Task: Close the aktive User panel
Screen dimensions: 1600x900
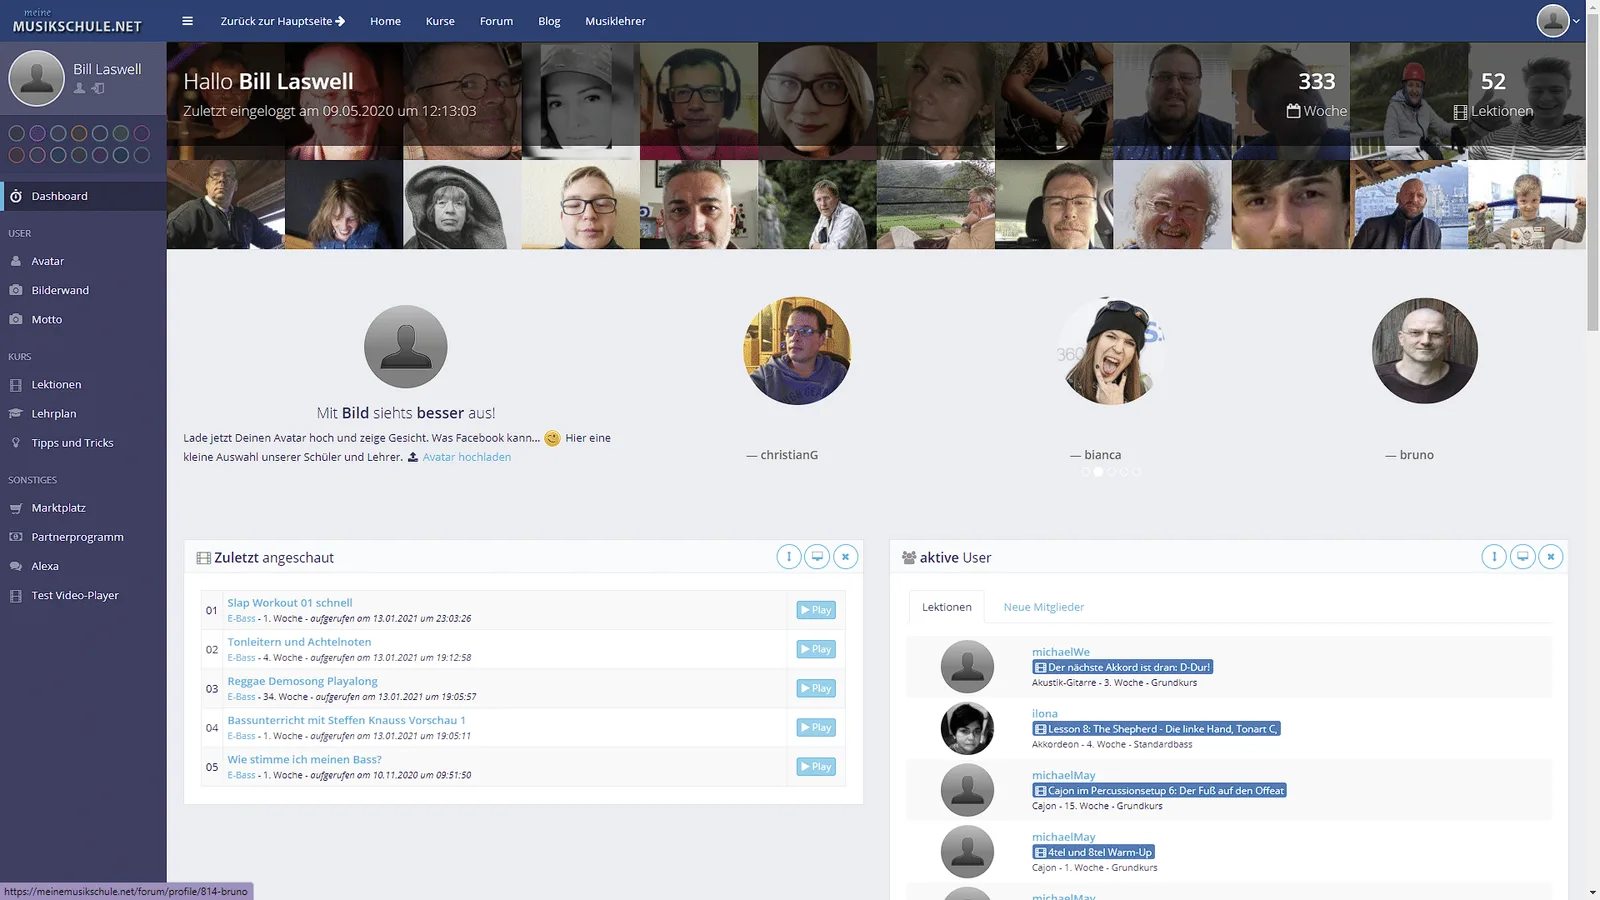Action: [1551, 557]
